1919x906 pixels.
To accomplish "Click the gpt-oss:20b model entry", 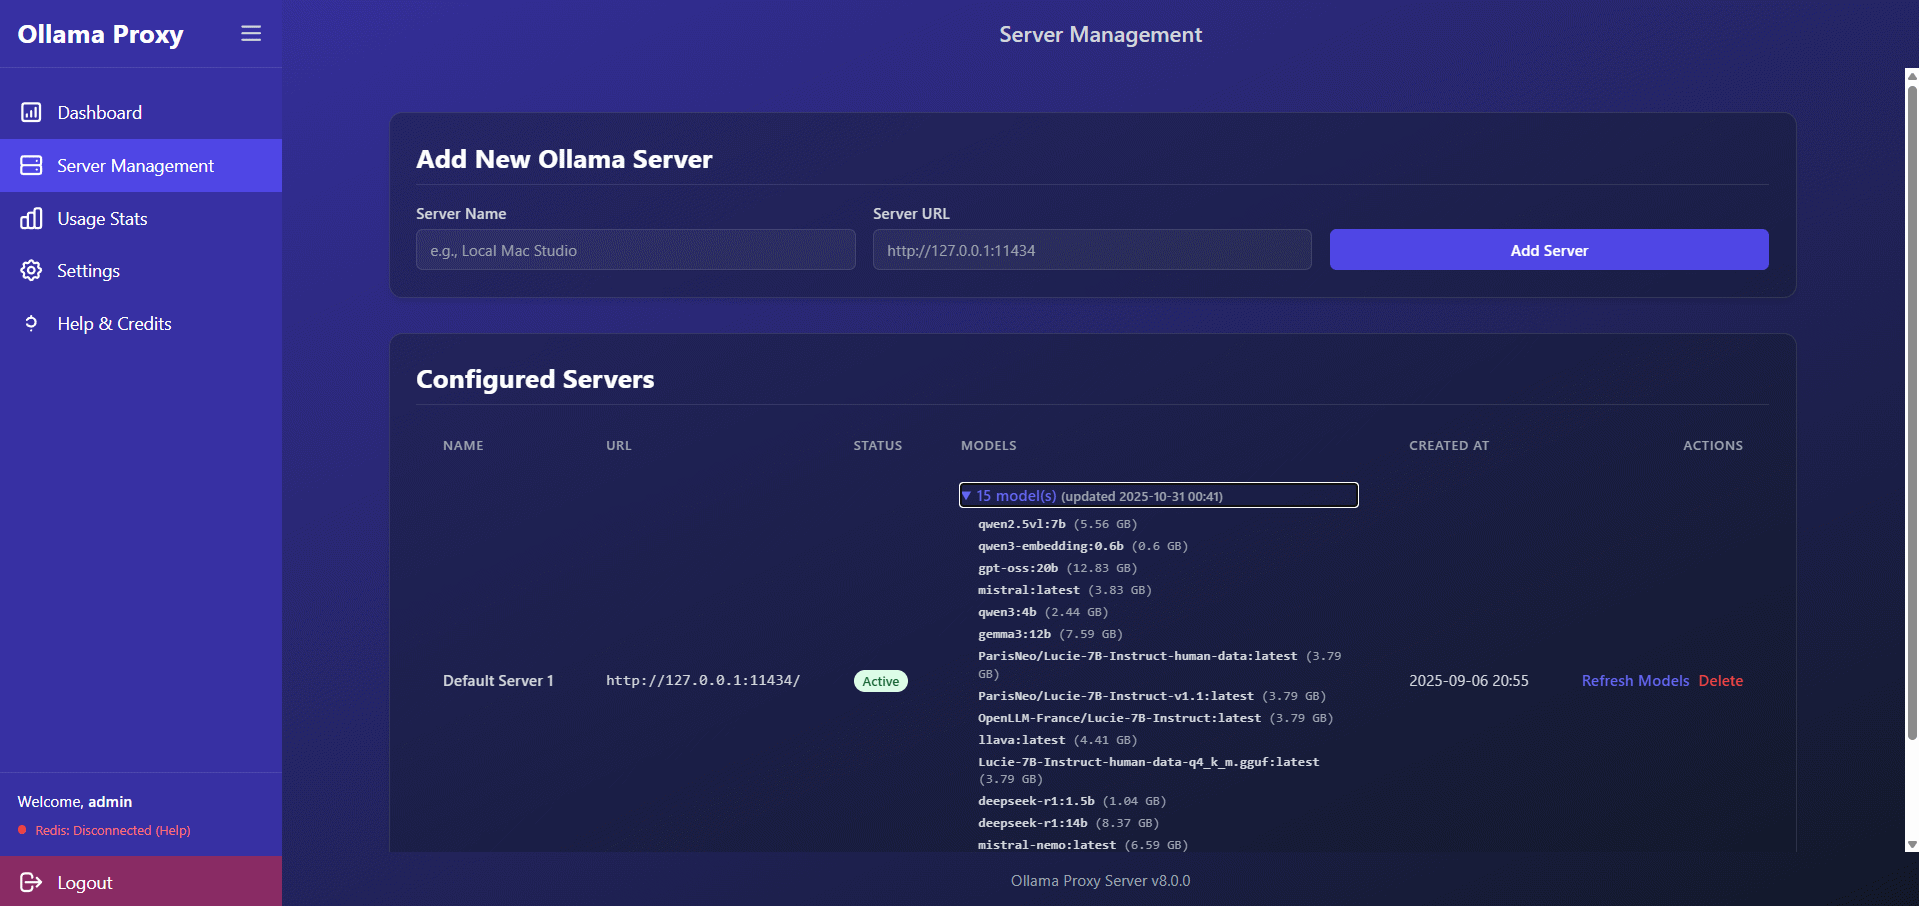I will 1057,568.
